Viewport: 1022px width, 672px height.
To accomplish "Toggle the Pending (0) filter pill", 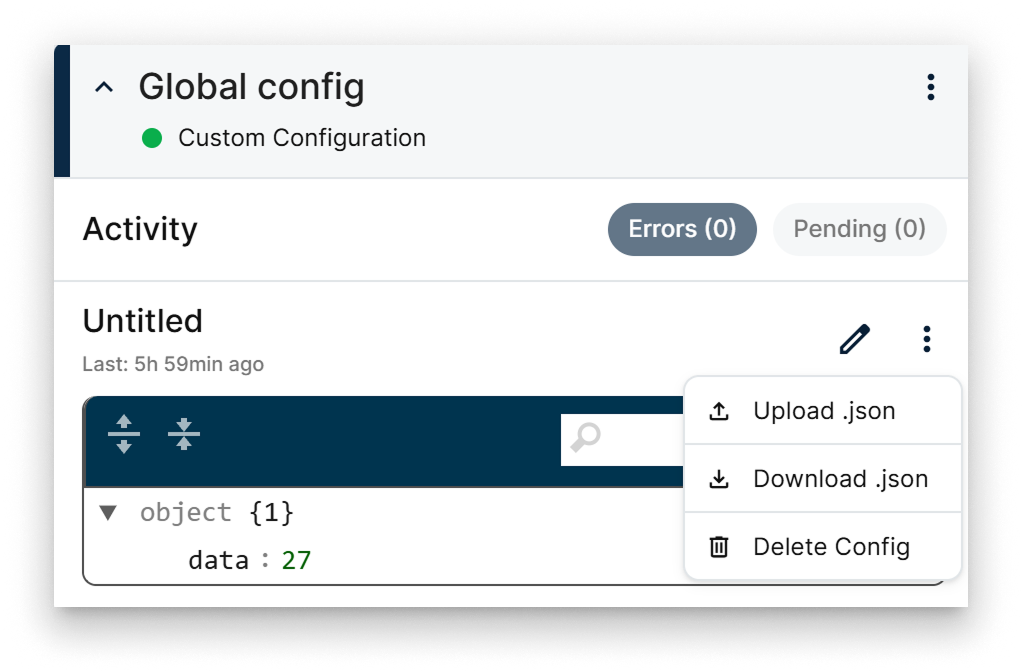I will point(859,229).
